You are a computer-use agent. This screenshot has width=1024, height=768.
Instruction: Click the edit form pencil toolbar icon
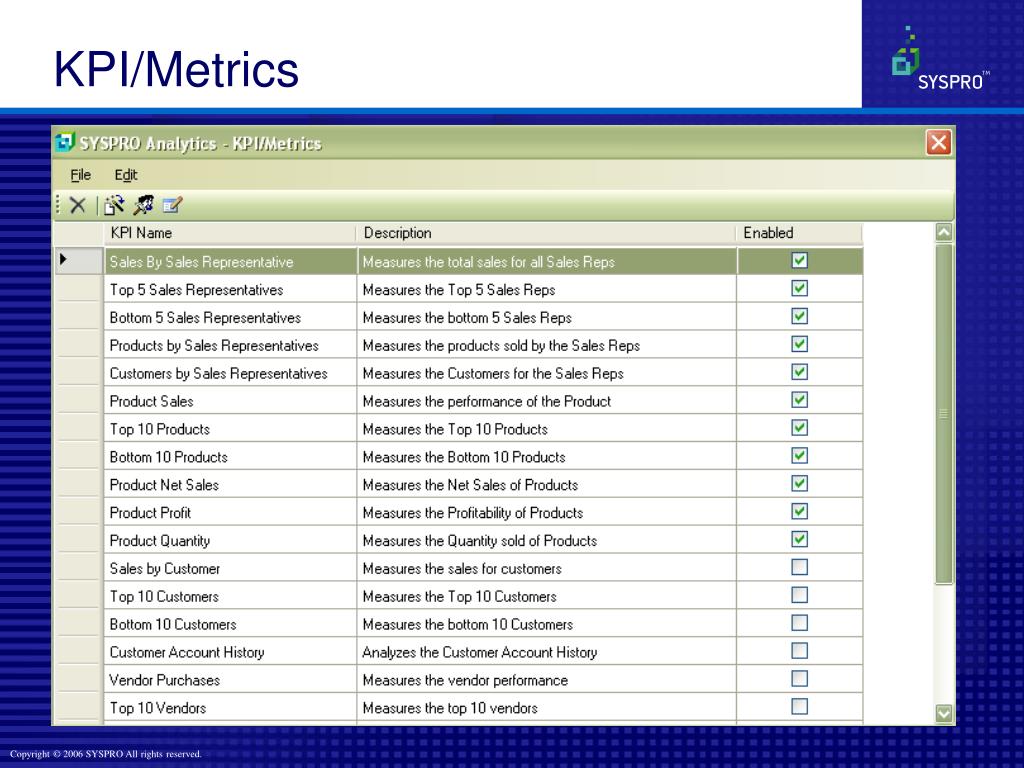(x=172, y=205)
